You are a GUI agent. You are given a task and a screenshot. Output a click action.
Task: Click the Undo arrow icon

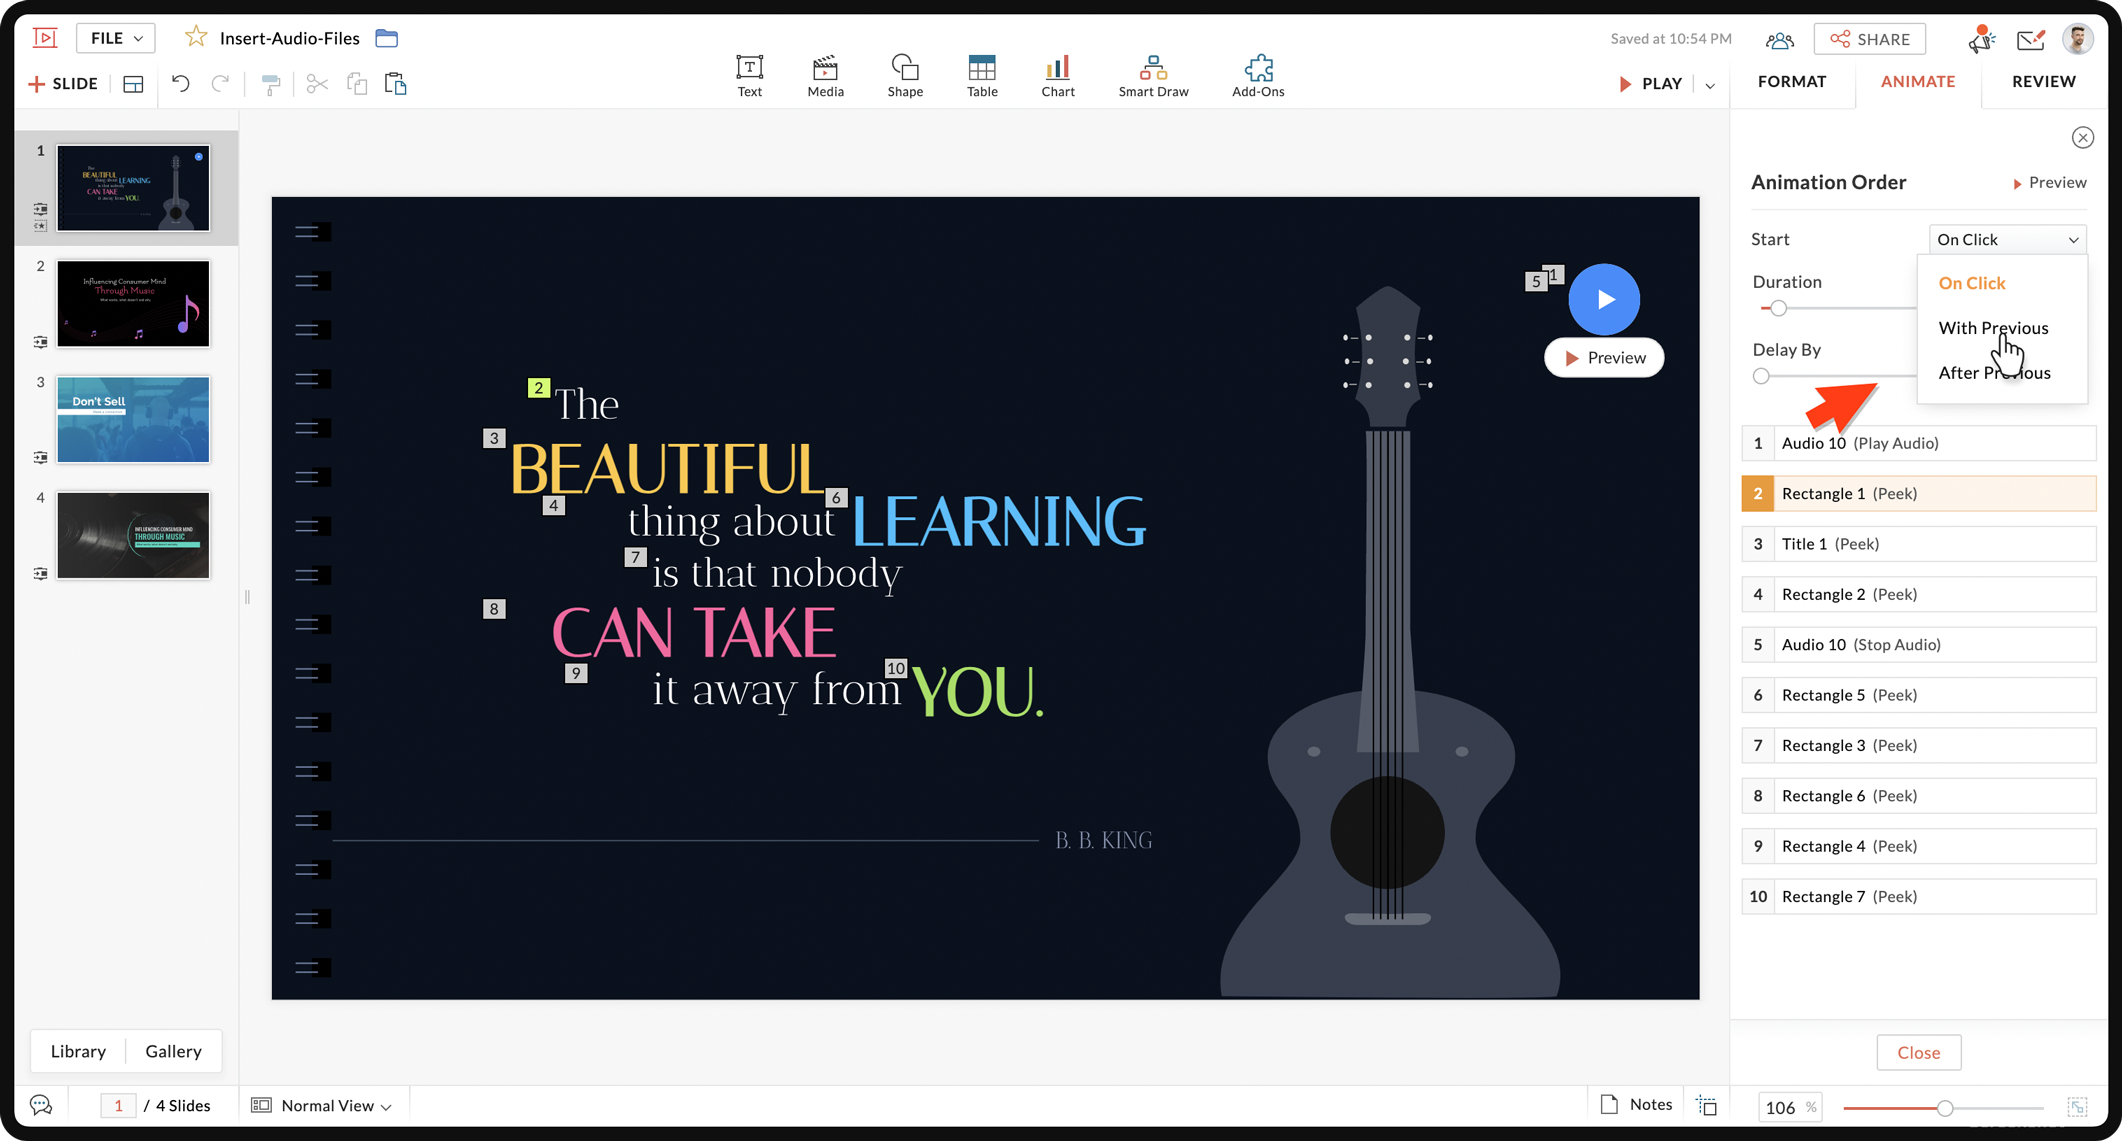click(180, 84)
